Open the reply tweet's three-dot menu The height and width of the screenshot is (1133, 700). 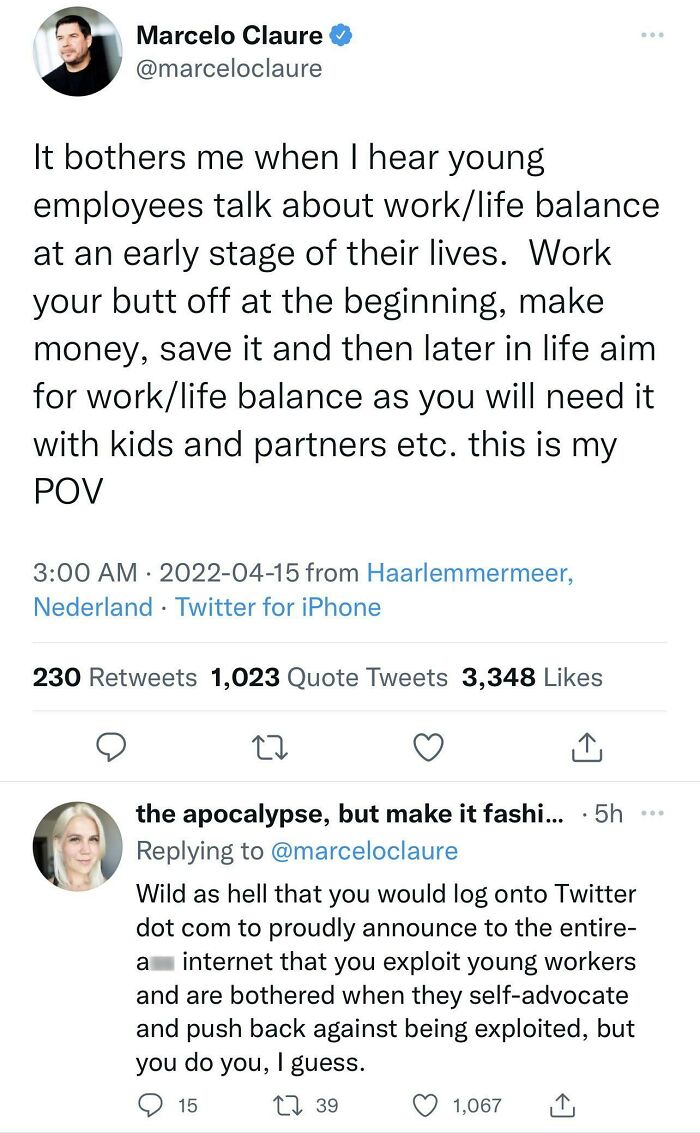[653, 814]
